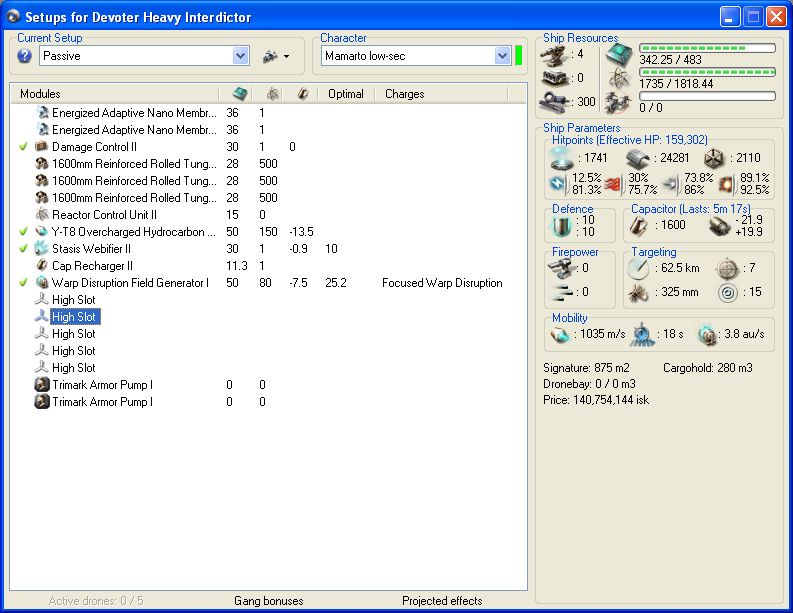Select Reactor Control Unit II module
This screenshot has width=793, height=613.
pyautogui.click(x=104, y=215)
